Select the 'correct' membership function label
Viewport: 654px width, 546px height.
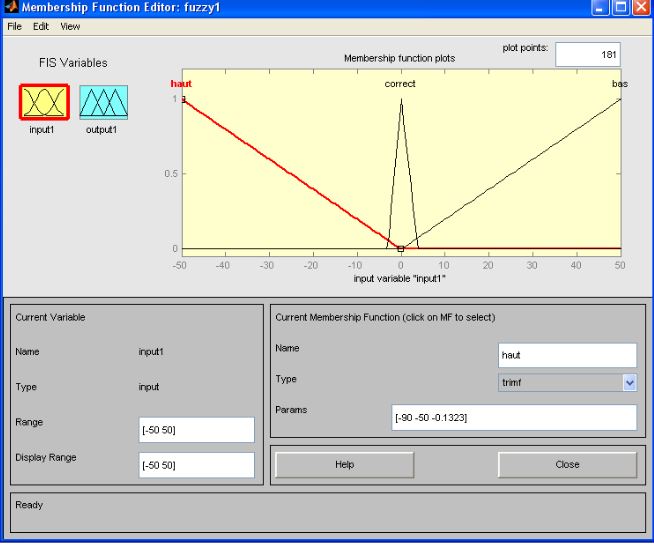(400, 84)
